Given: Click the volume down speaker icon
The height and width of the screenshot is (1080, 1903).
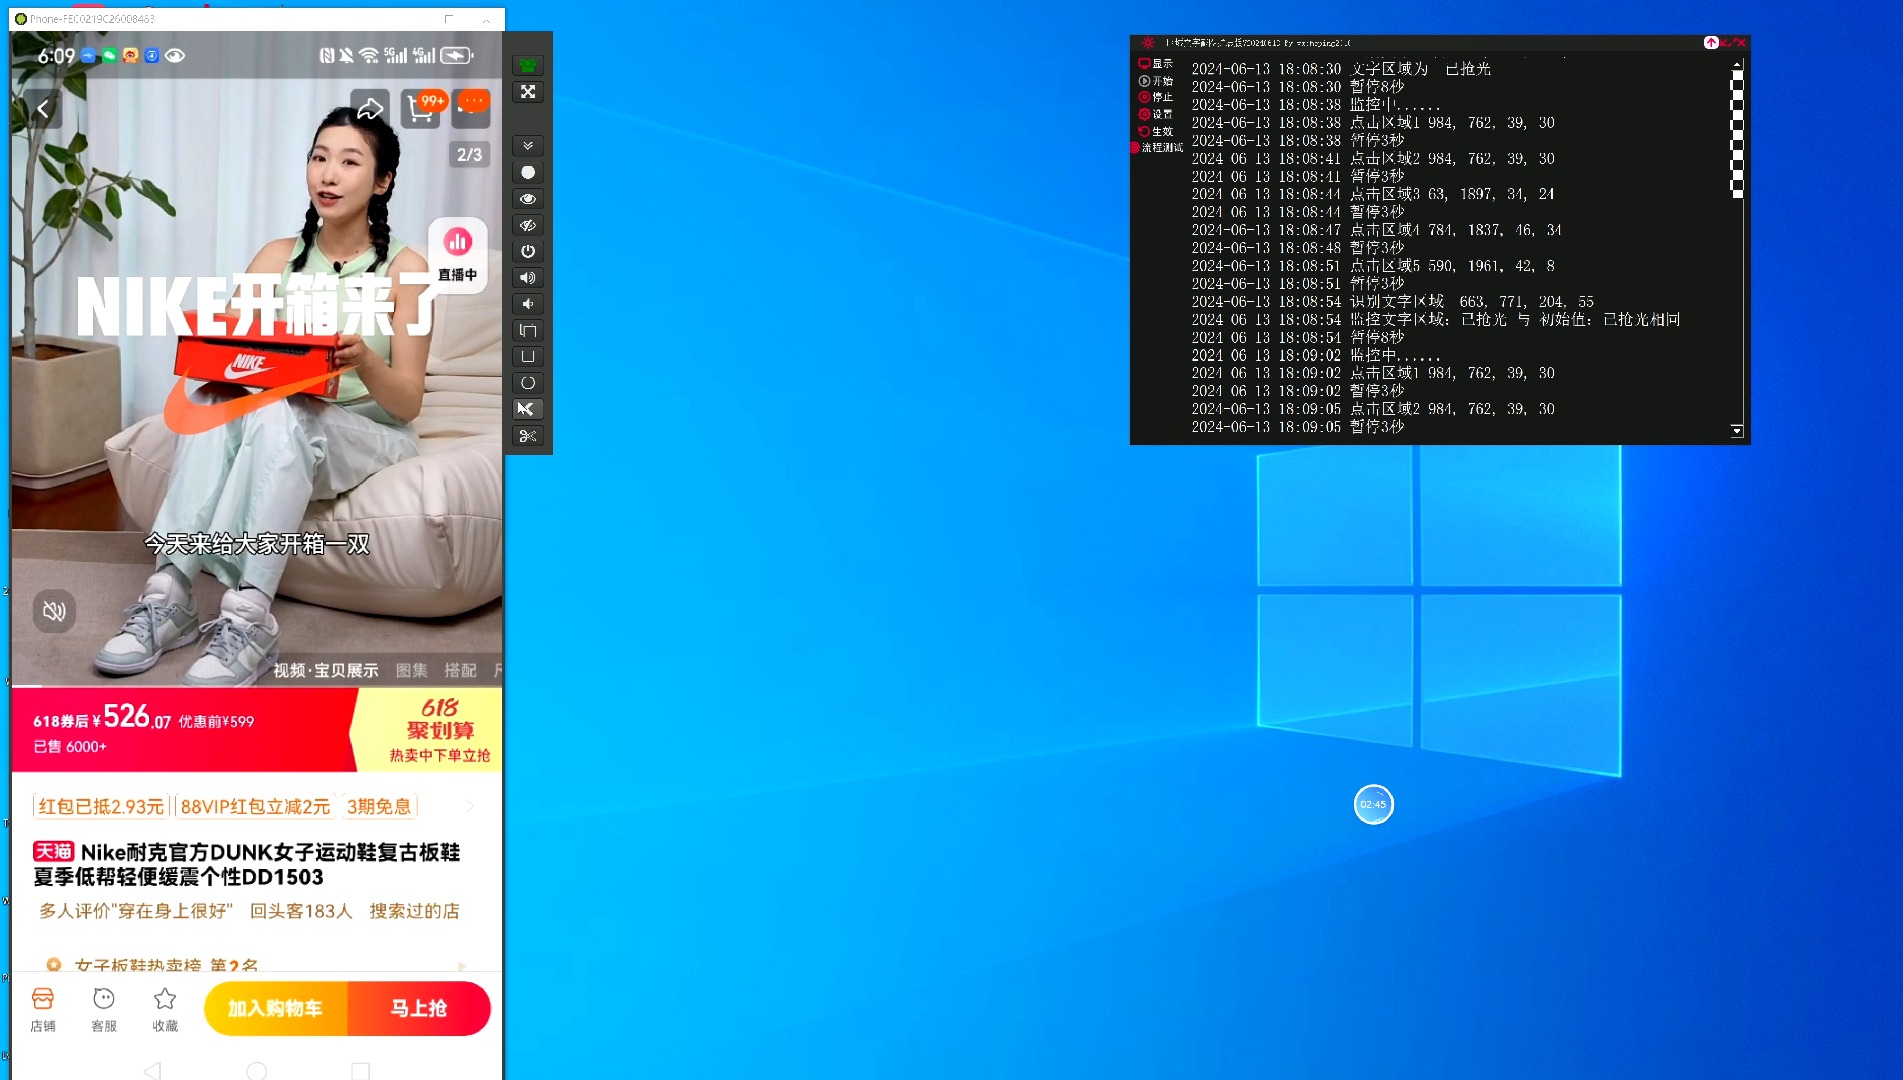Looking at the screenshot, I should (x=527, y=304).
